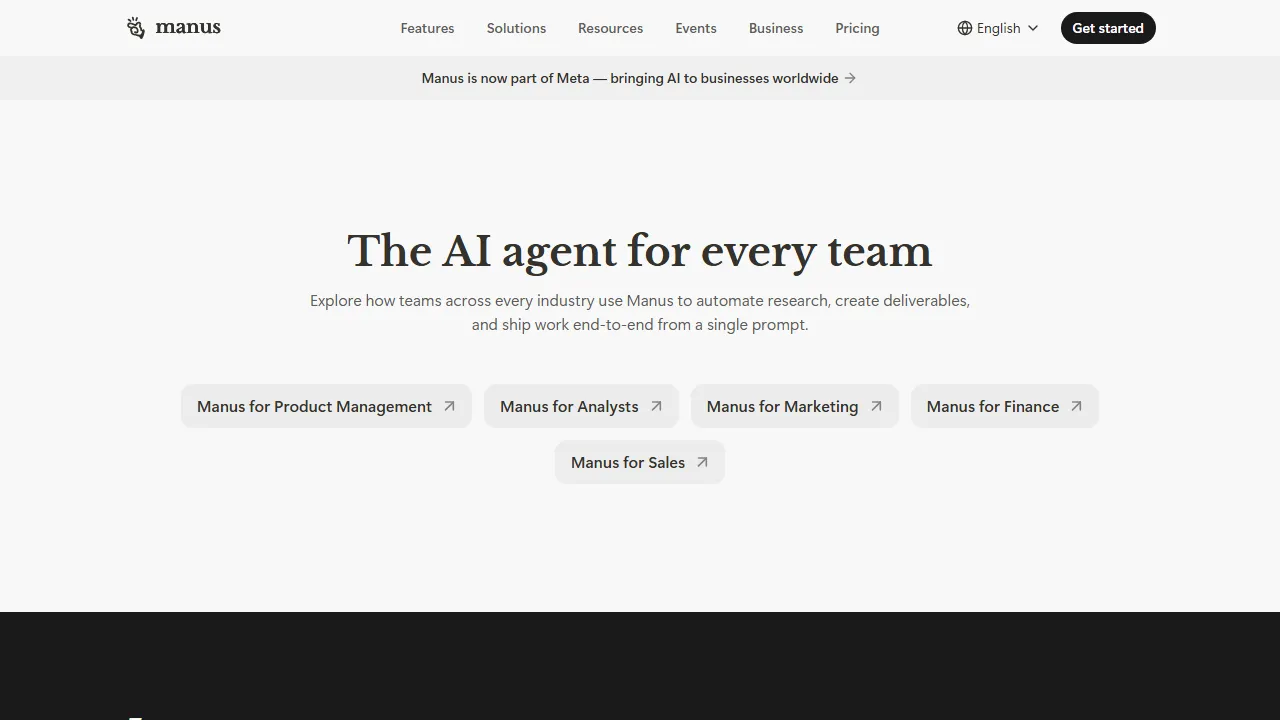Open the Features menu
The width and height of the screenshot is (1280, 720).
[x=427, y=28]
